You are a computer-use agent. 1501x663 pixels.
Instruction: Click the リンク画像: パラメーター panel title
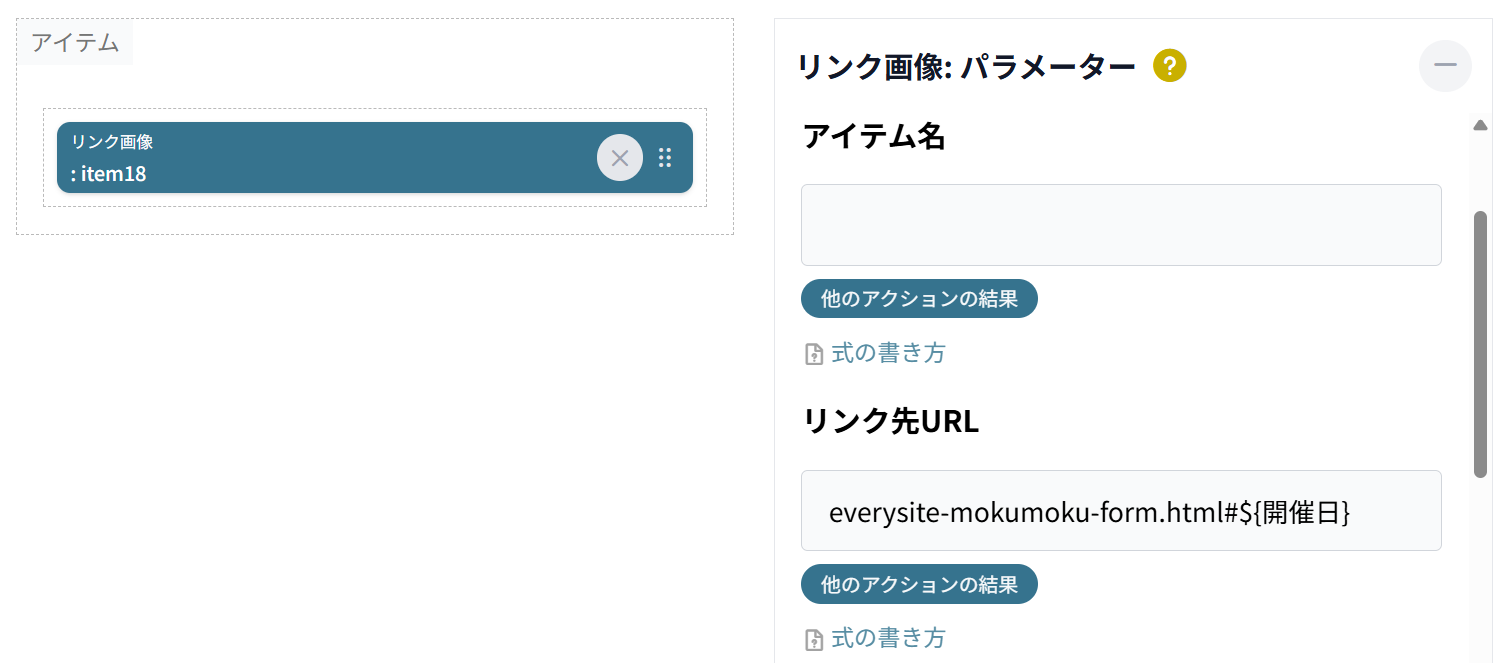click(966, 66)
